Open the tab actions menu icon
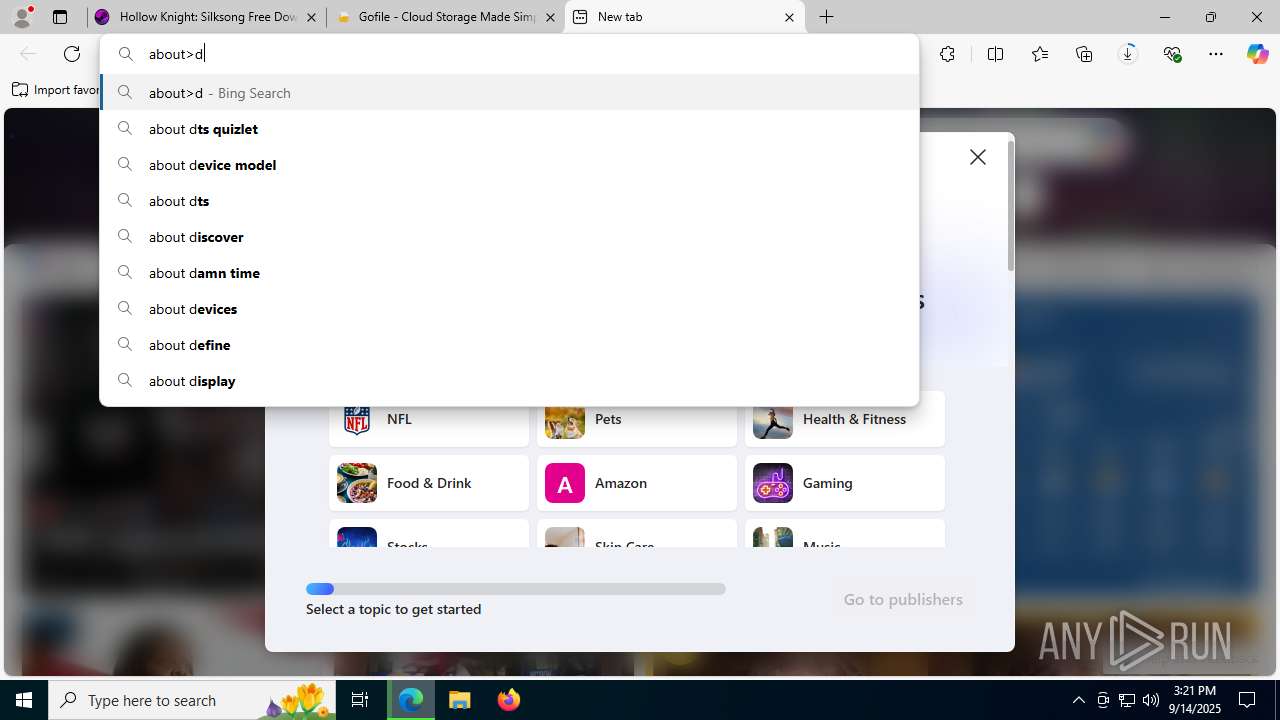Screen dimensions: 1280x720 pyautogui.click(x=60, y=17)
